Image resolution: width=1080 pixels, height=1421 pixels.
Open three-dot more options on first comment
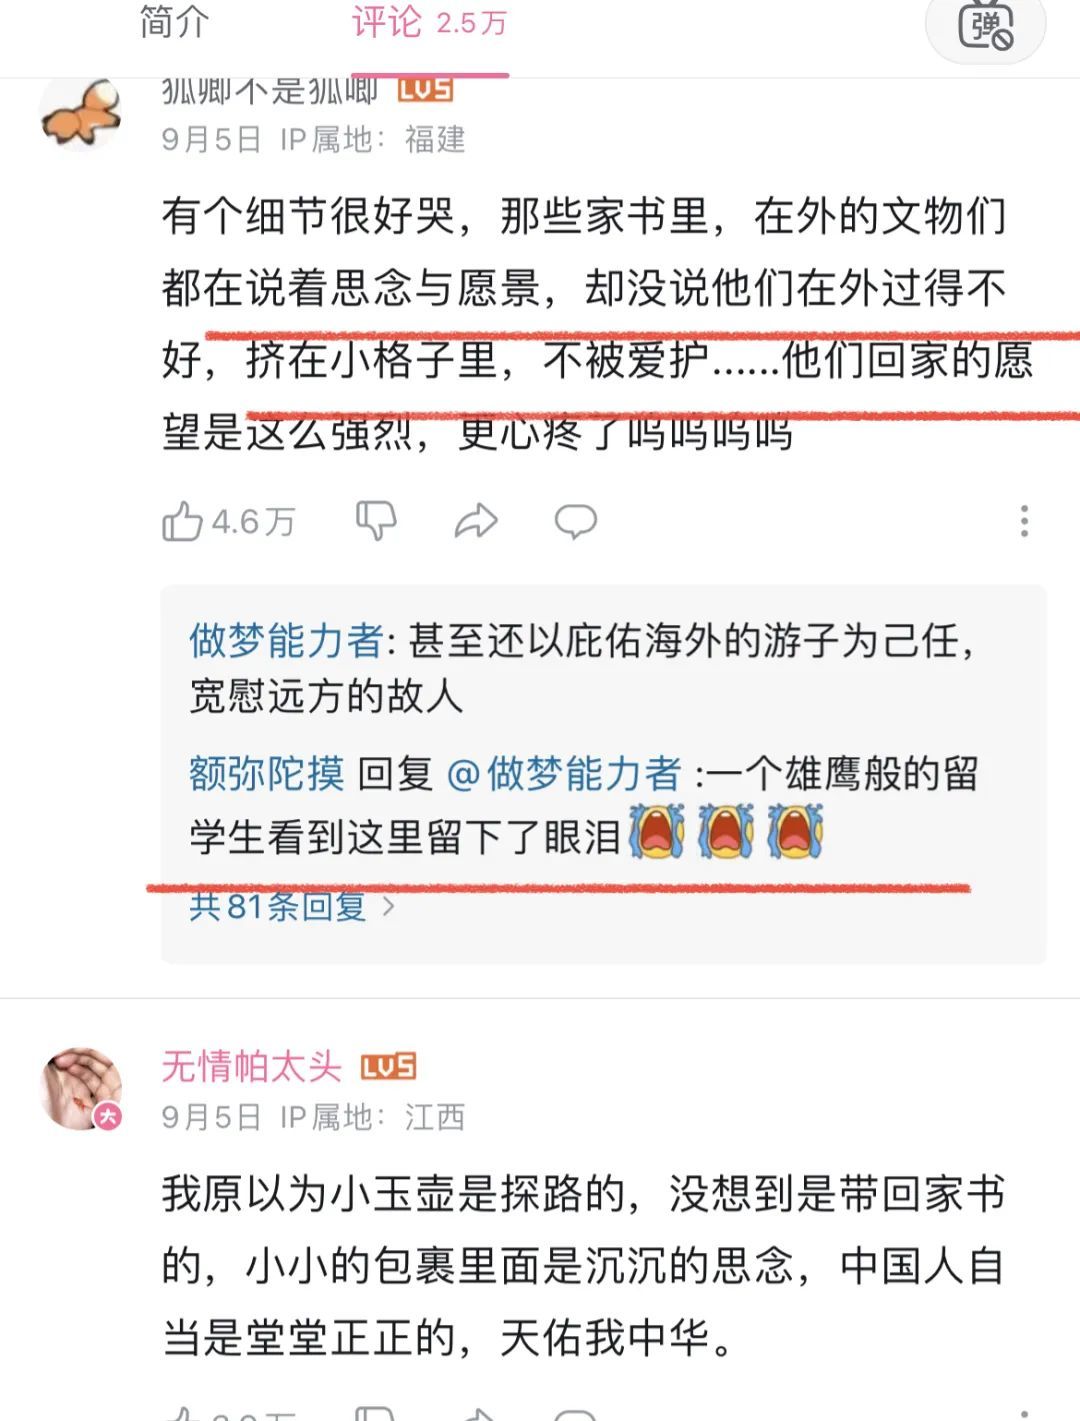(x=1024, y=521)
